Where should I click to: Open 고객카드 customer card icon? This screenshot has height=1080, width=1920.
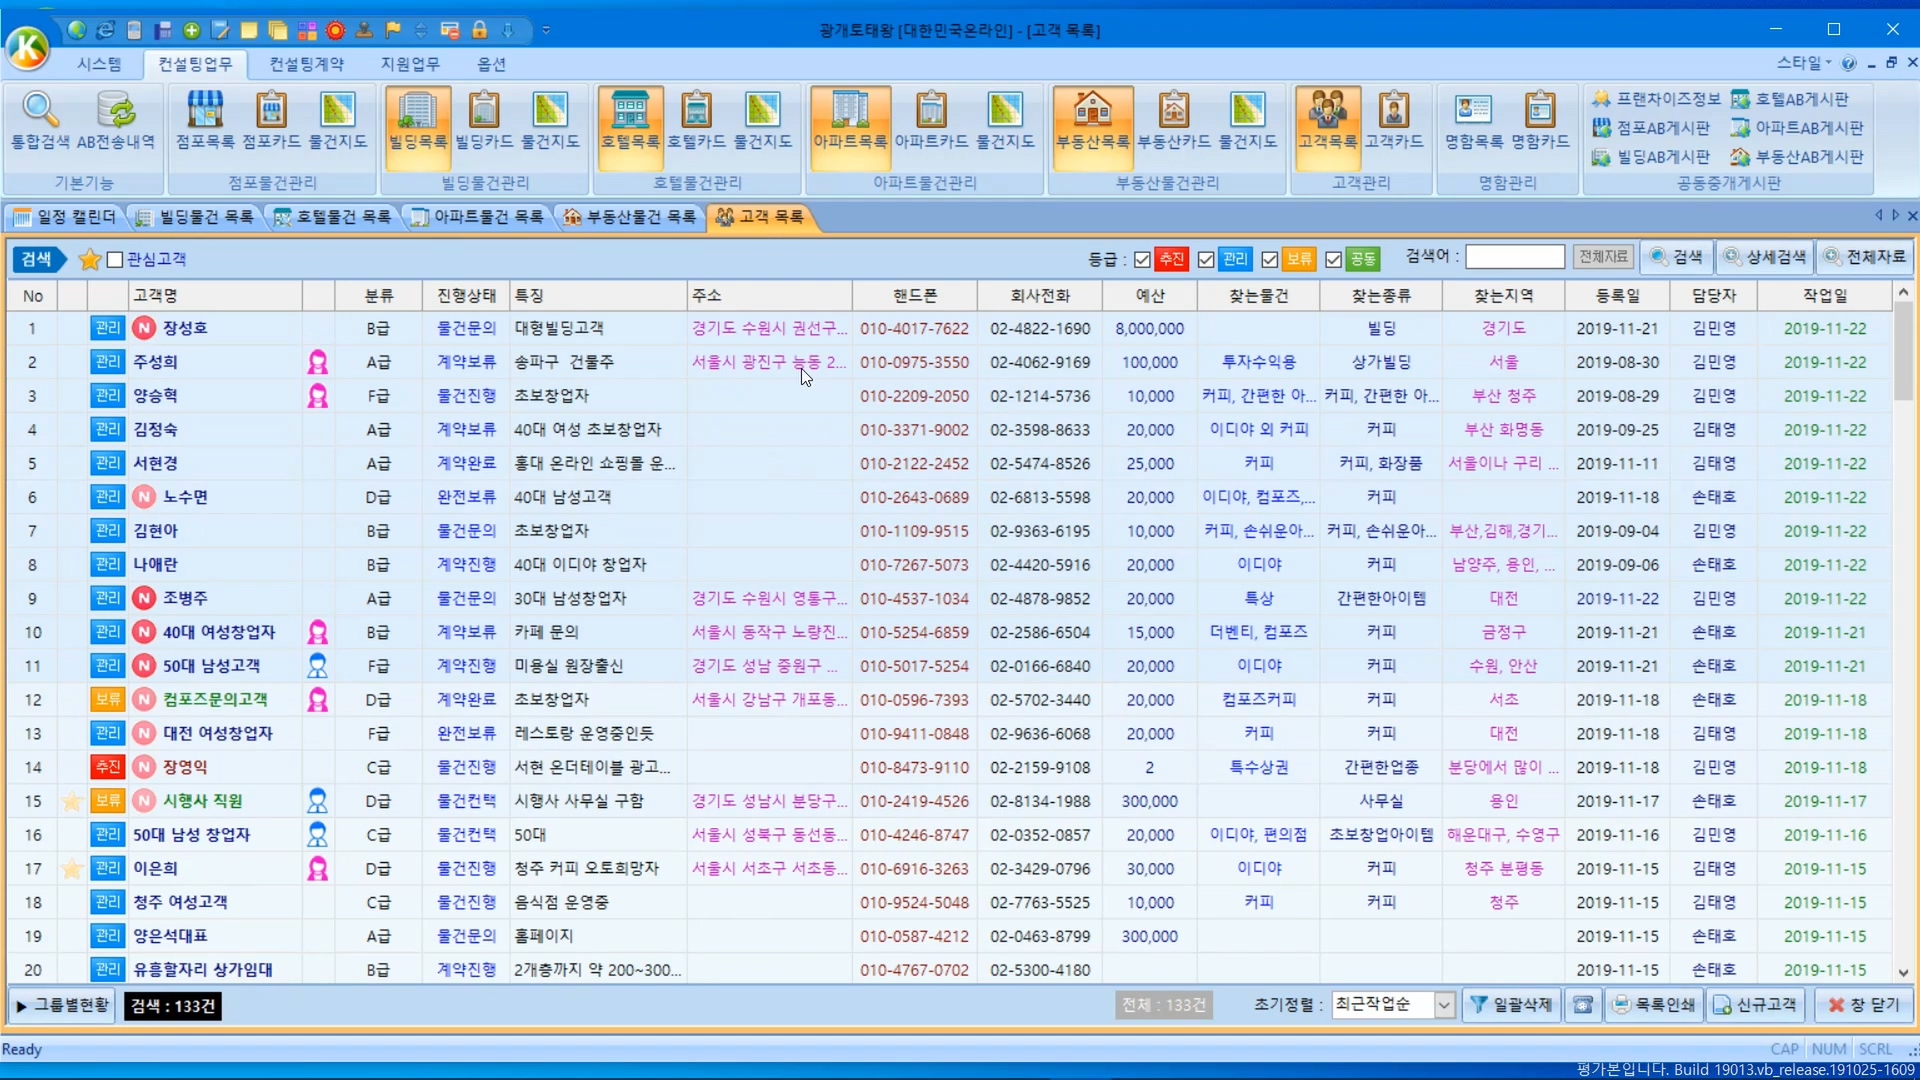click(x=1394, y=120)
